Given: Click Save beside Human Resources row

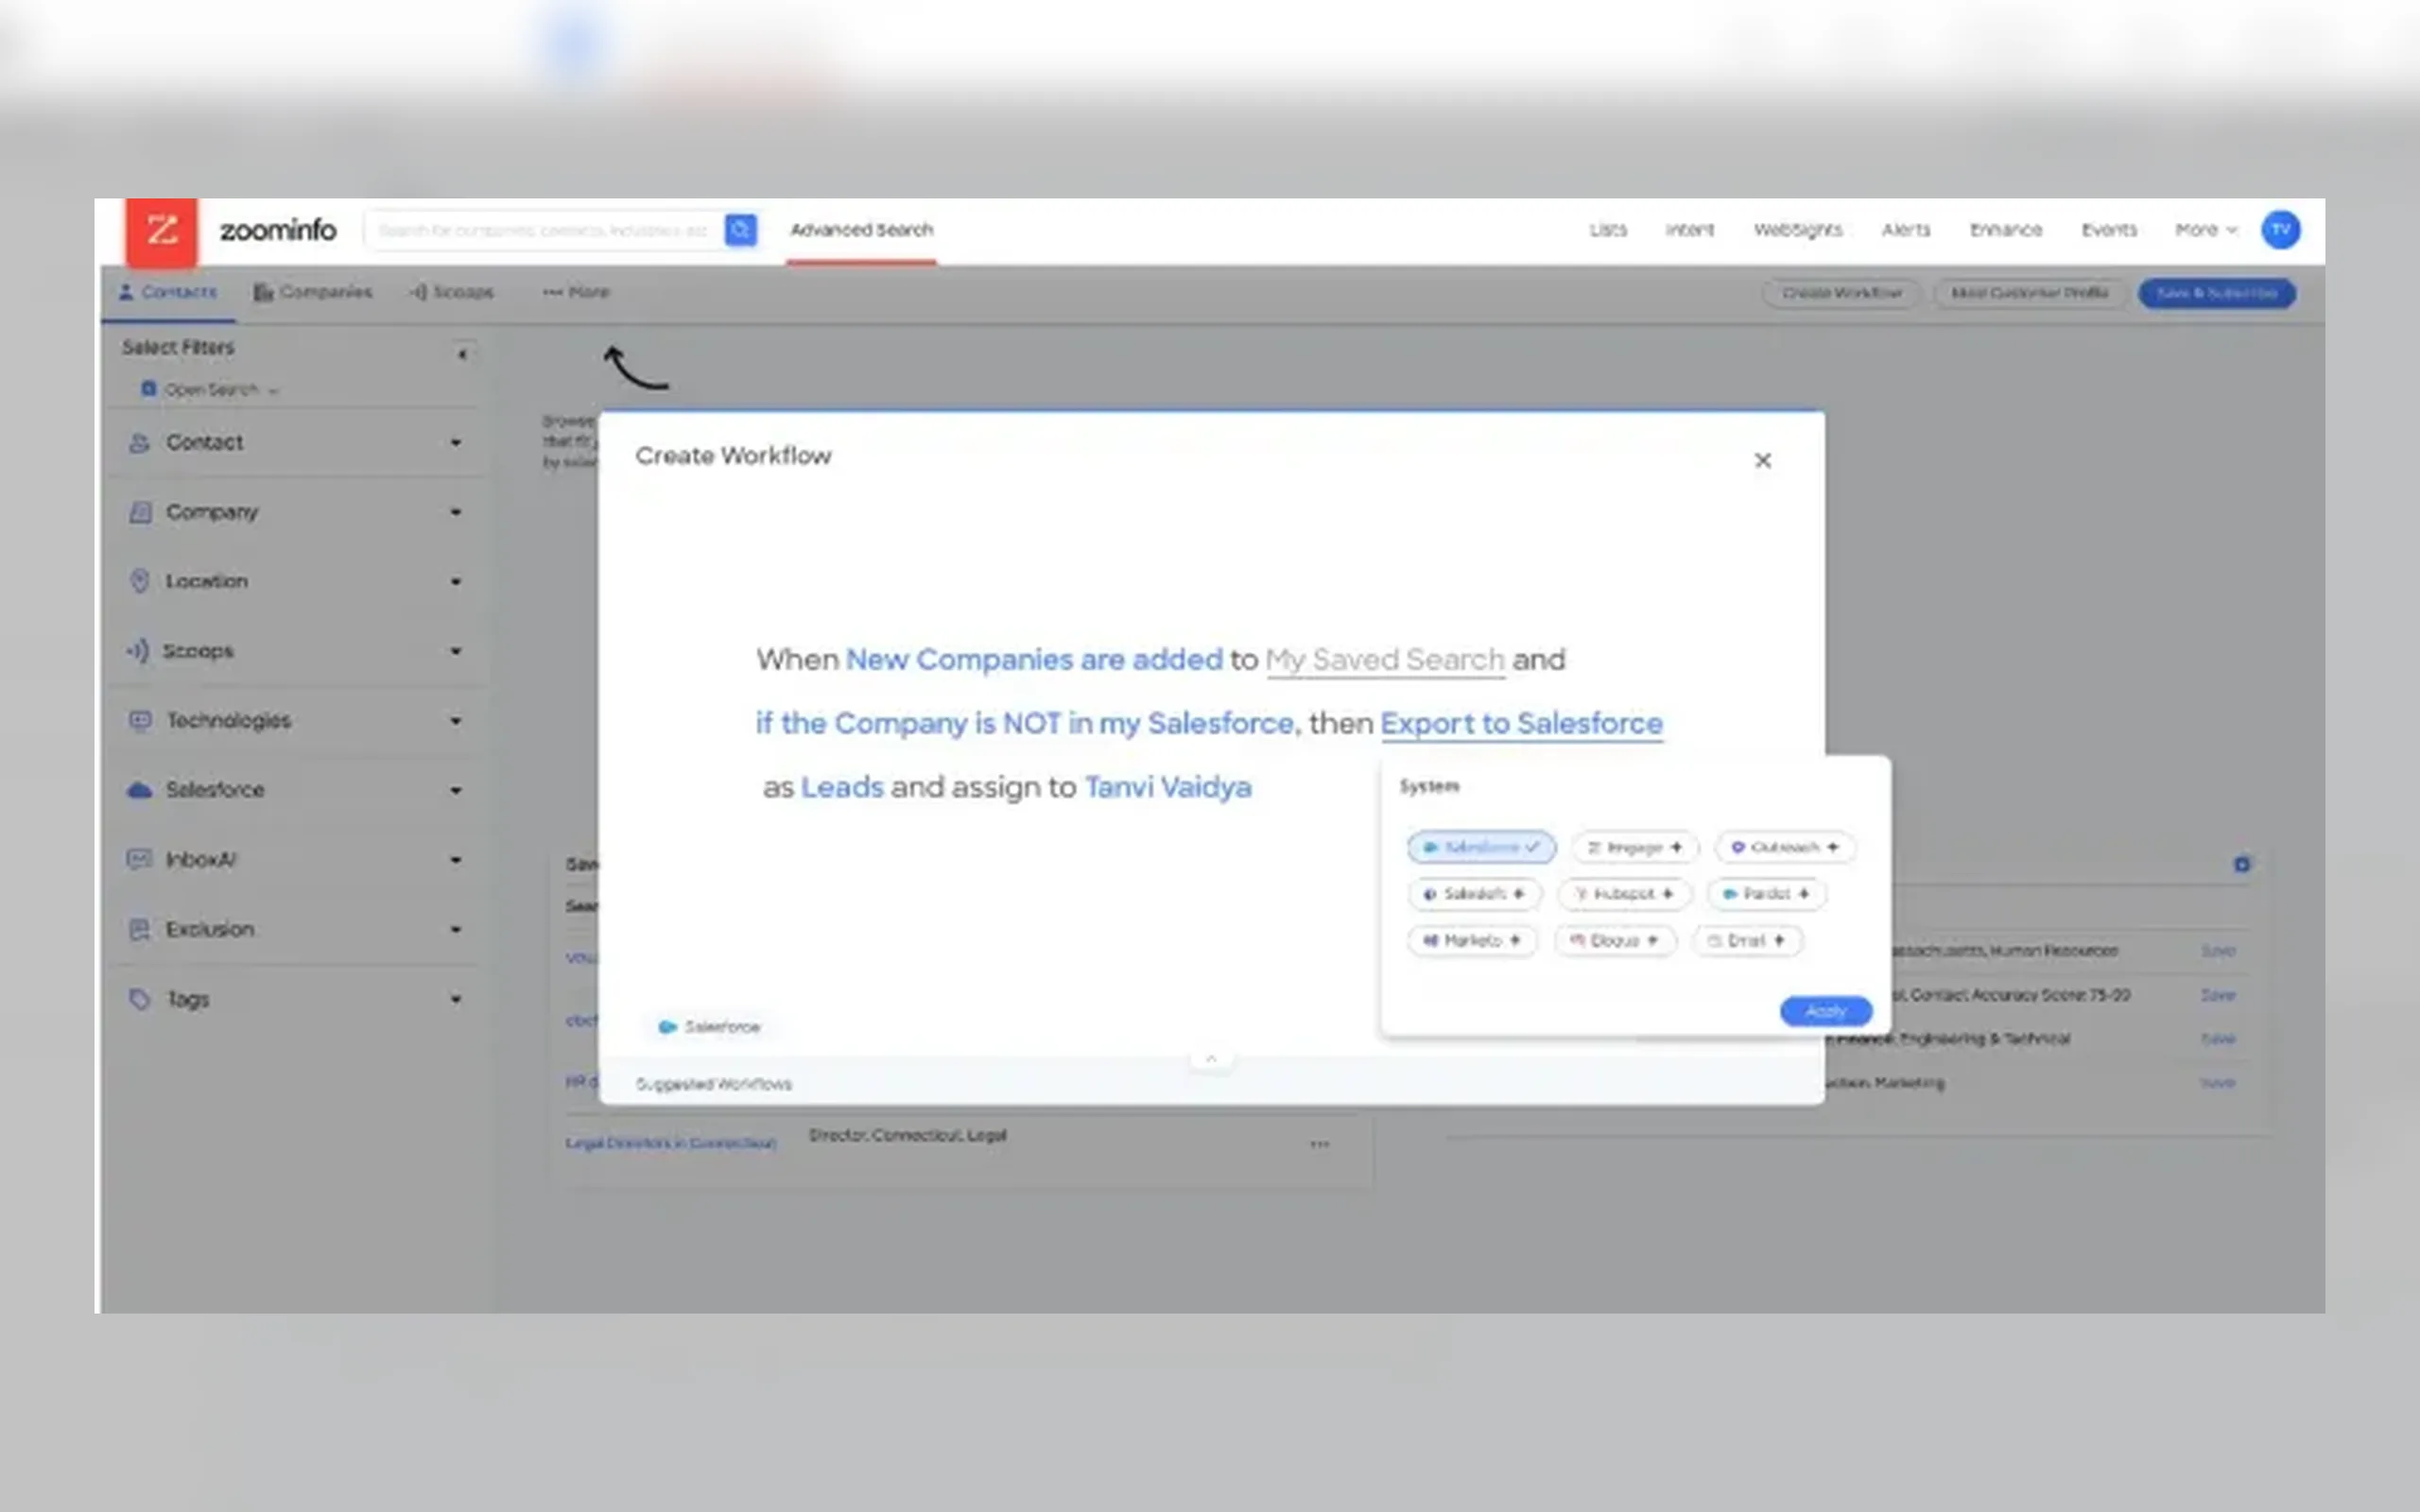Looking at the screenshot, I should pos(2217,951).
